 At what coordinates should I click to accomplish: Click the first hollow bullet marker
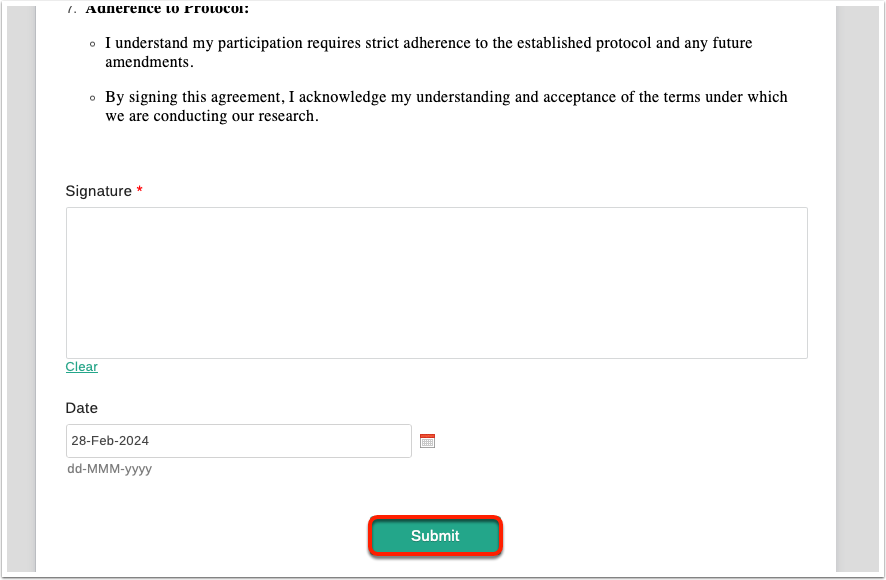pos(92,44)
